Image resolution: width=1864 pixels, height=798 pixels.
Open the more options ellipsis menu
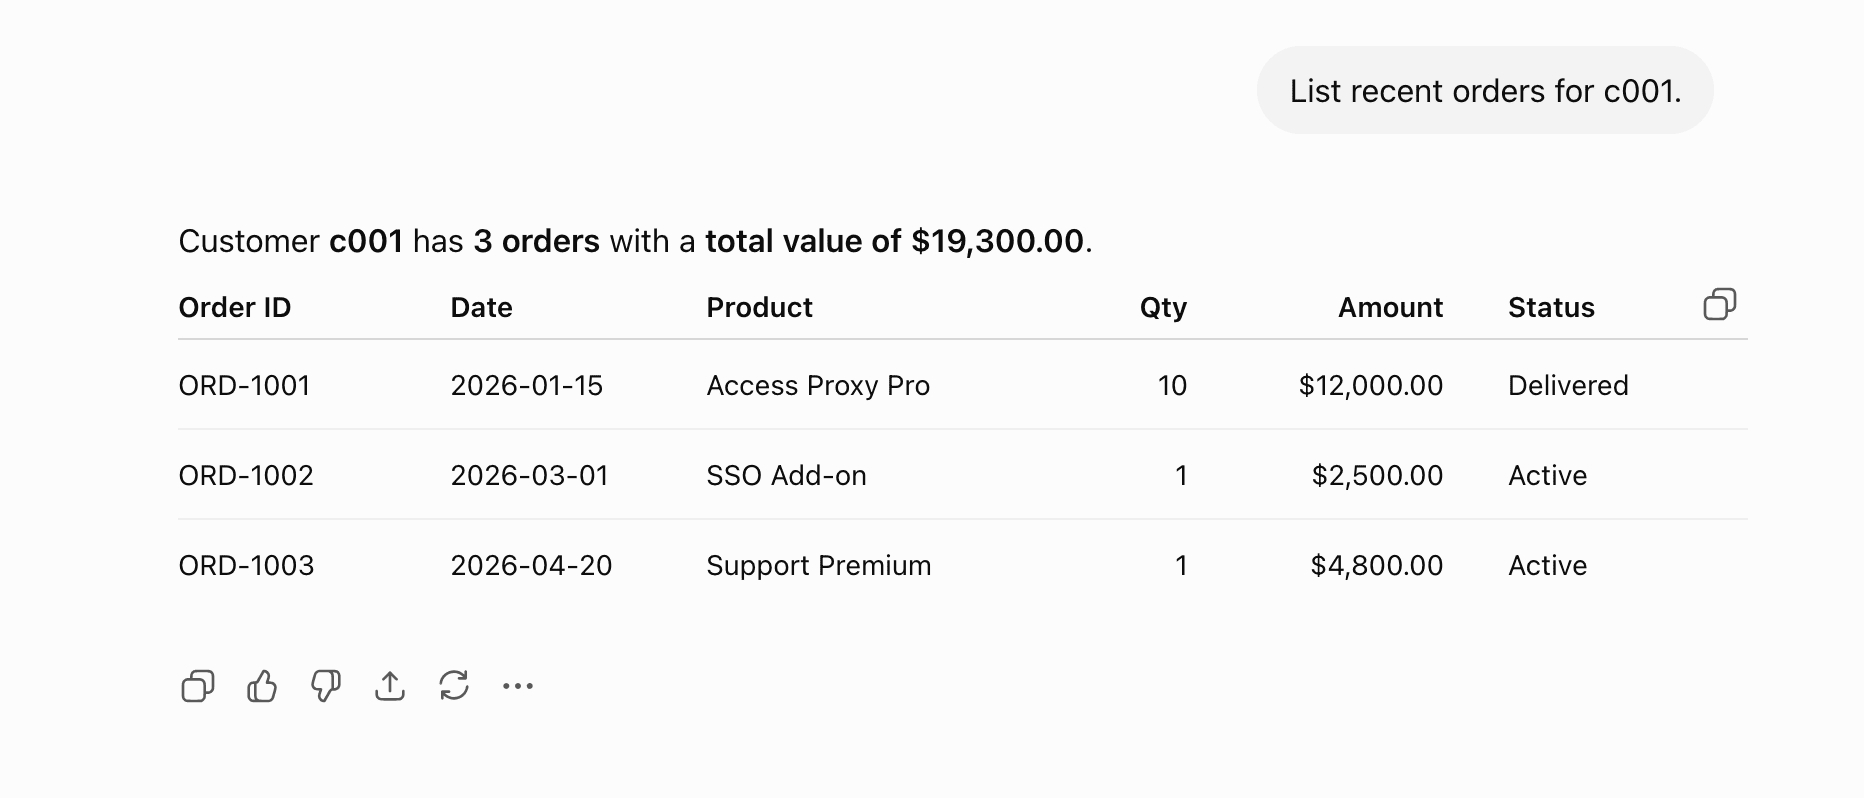coord(518,686)
